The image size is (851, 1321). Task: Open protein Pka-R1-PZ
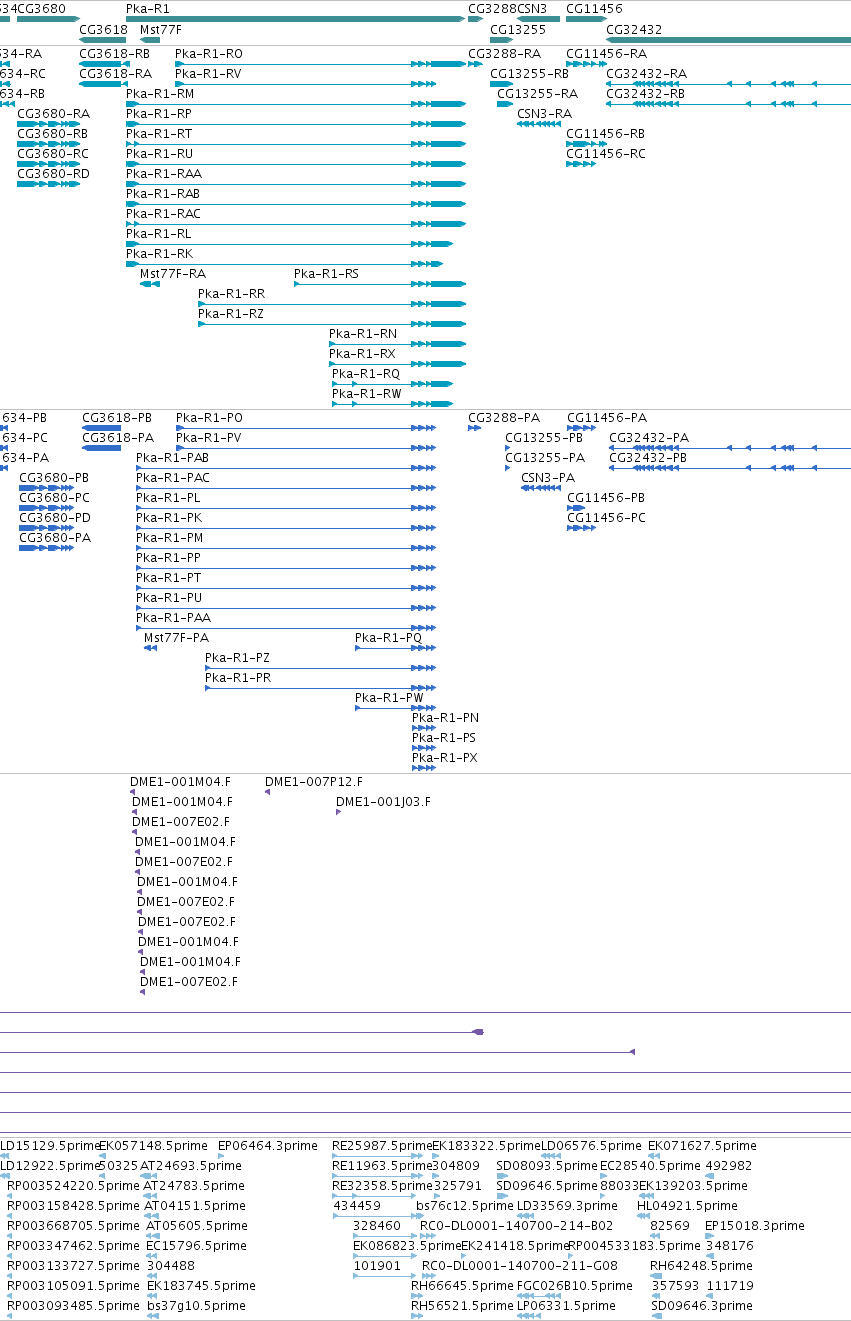point(238,658)
